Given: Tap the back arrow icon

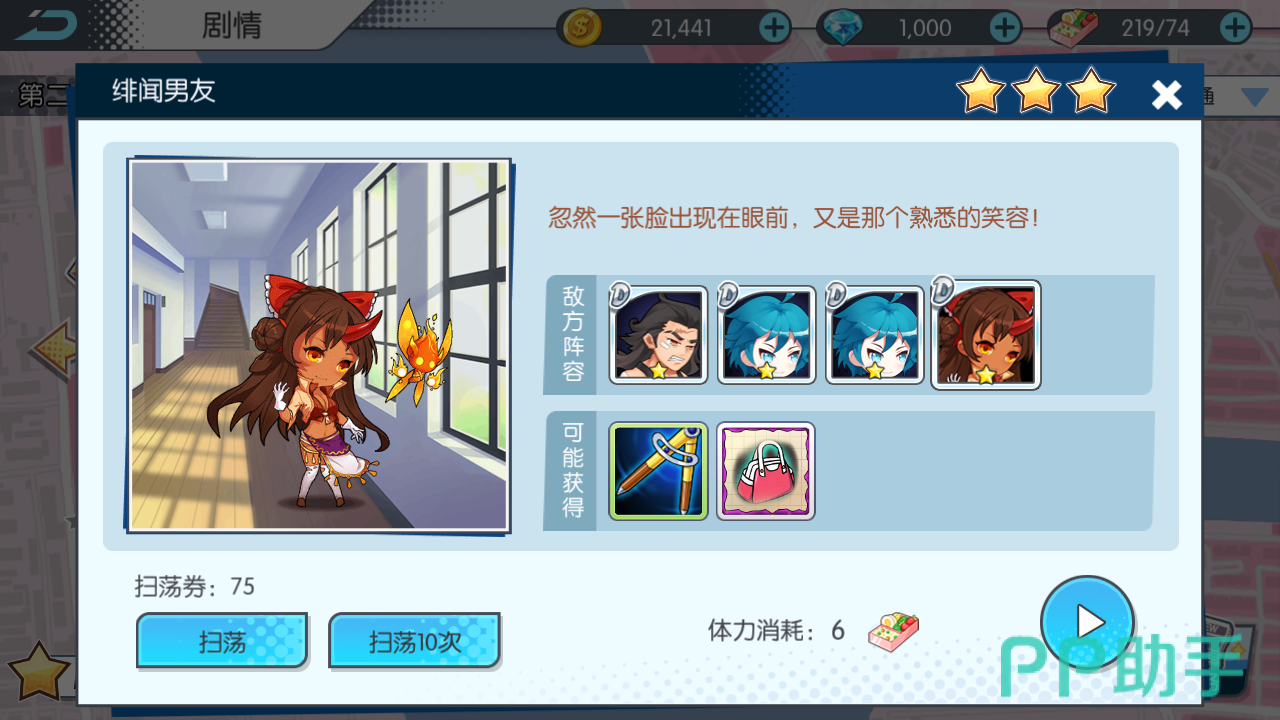Looking at the screenshot, I should tap(45, 24).
